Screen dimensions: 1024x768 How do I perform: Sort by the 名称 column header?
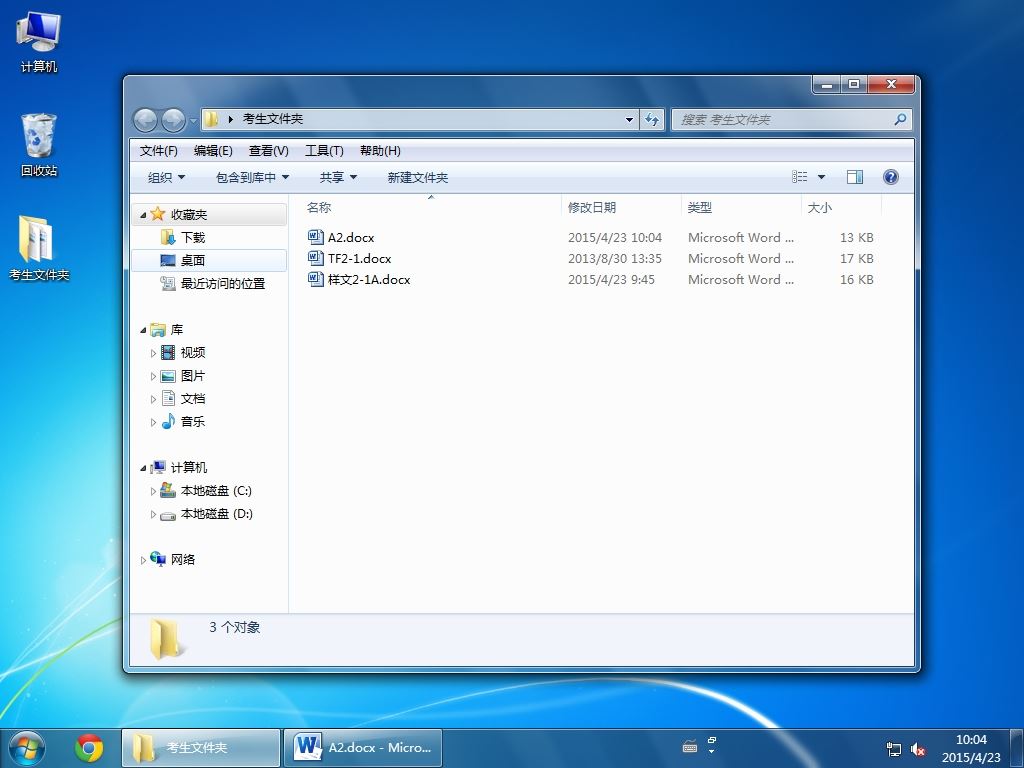coord(430,207)
